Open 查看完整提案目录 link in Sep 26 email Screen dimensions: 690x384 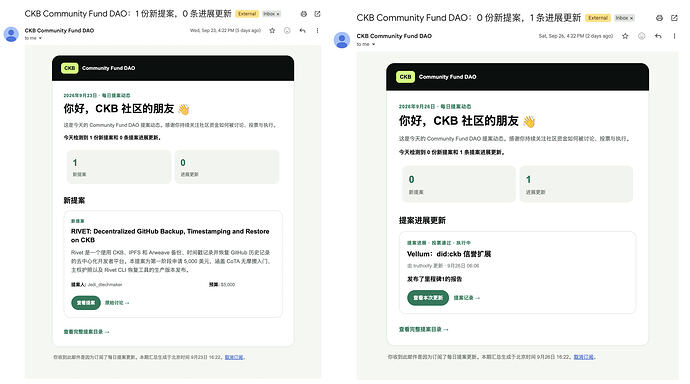423,329
